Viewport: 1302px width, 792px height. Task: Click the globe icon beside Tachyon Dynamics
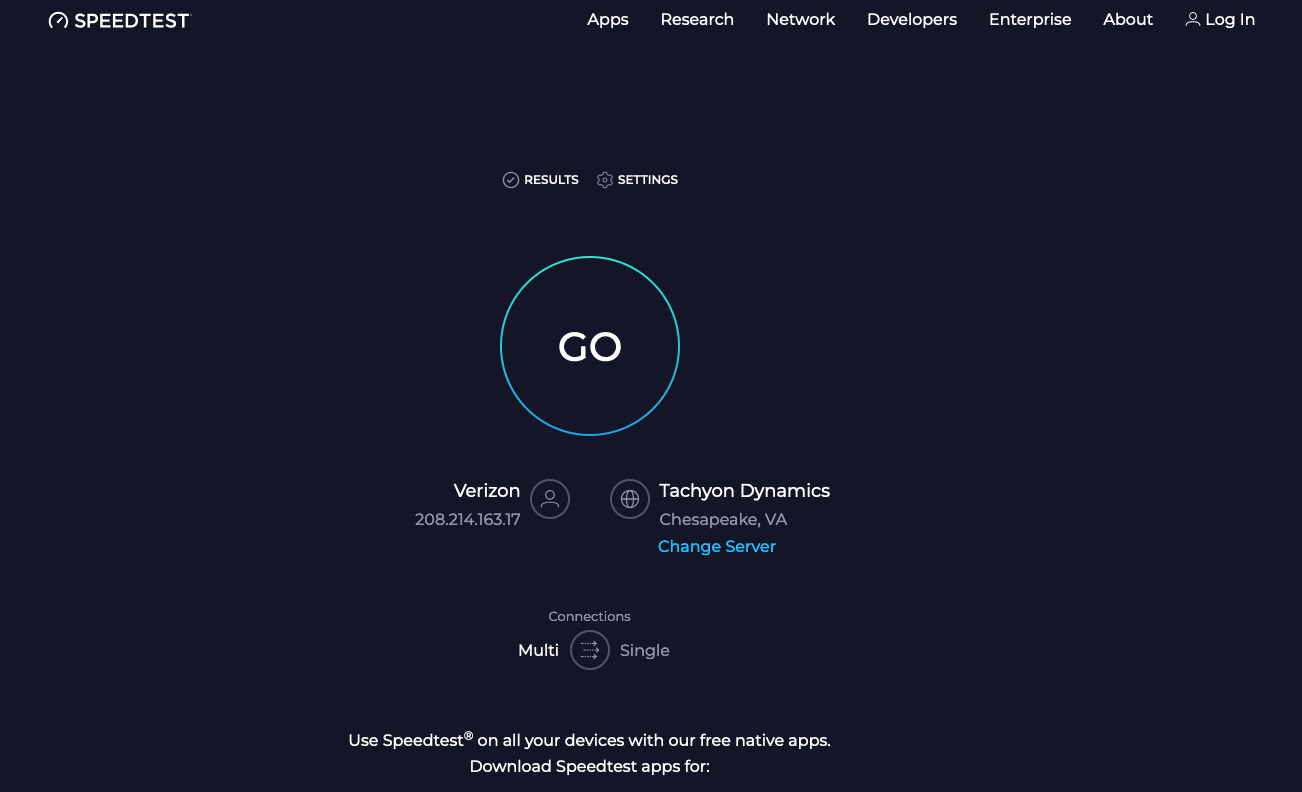point(630,499)
